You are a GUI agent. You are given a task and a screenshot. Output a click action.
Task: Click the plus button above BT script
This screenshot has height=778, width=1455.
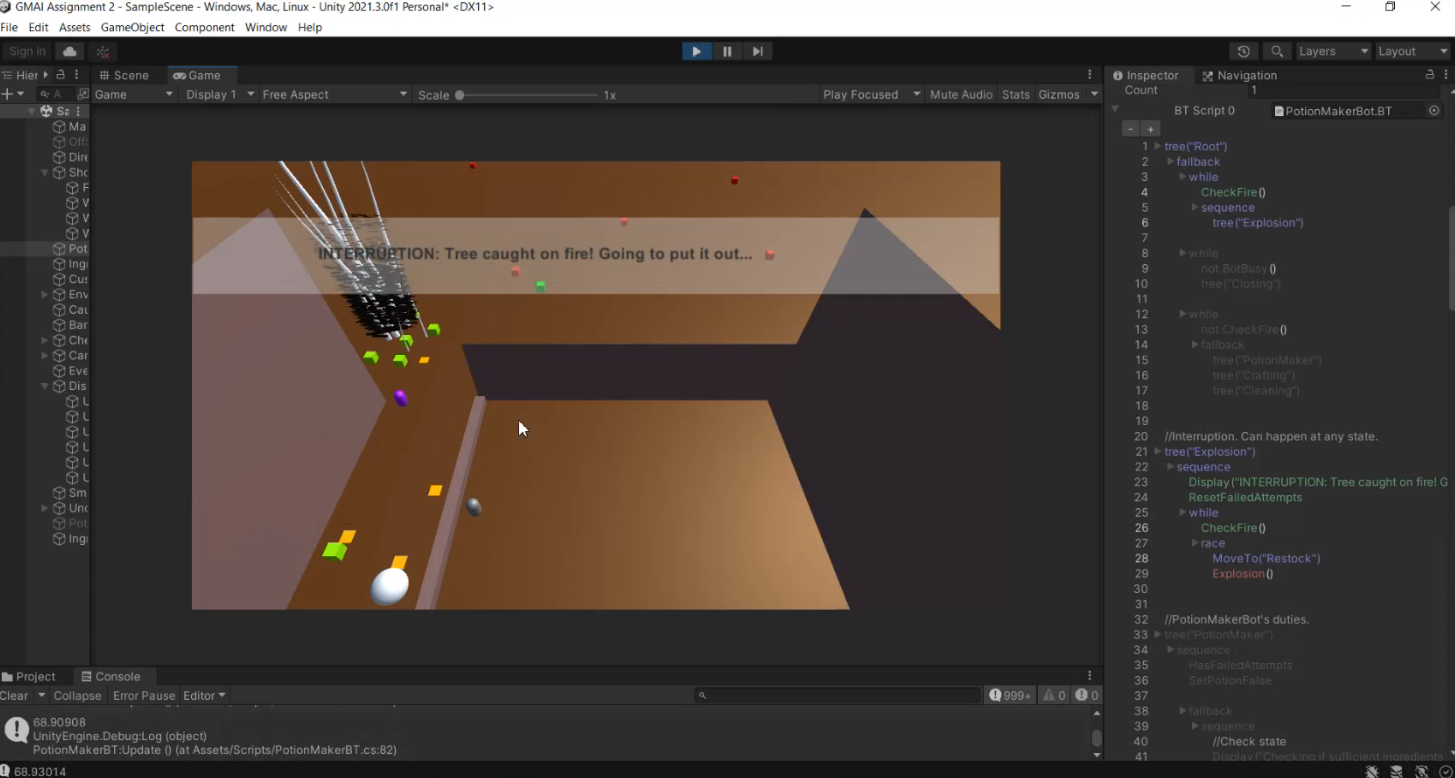[x=1150, y=129]
